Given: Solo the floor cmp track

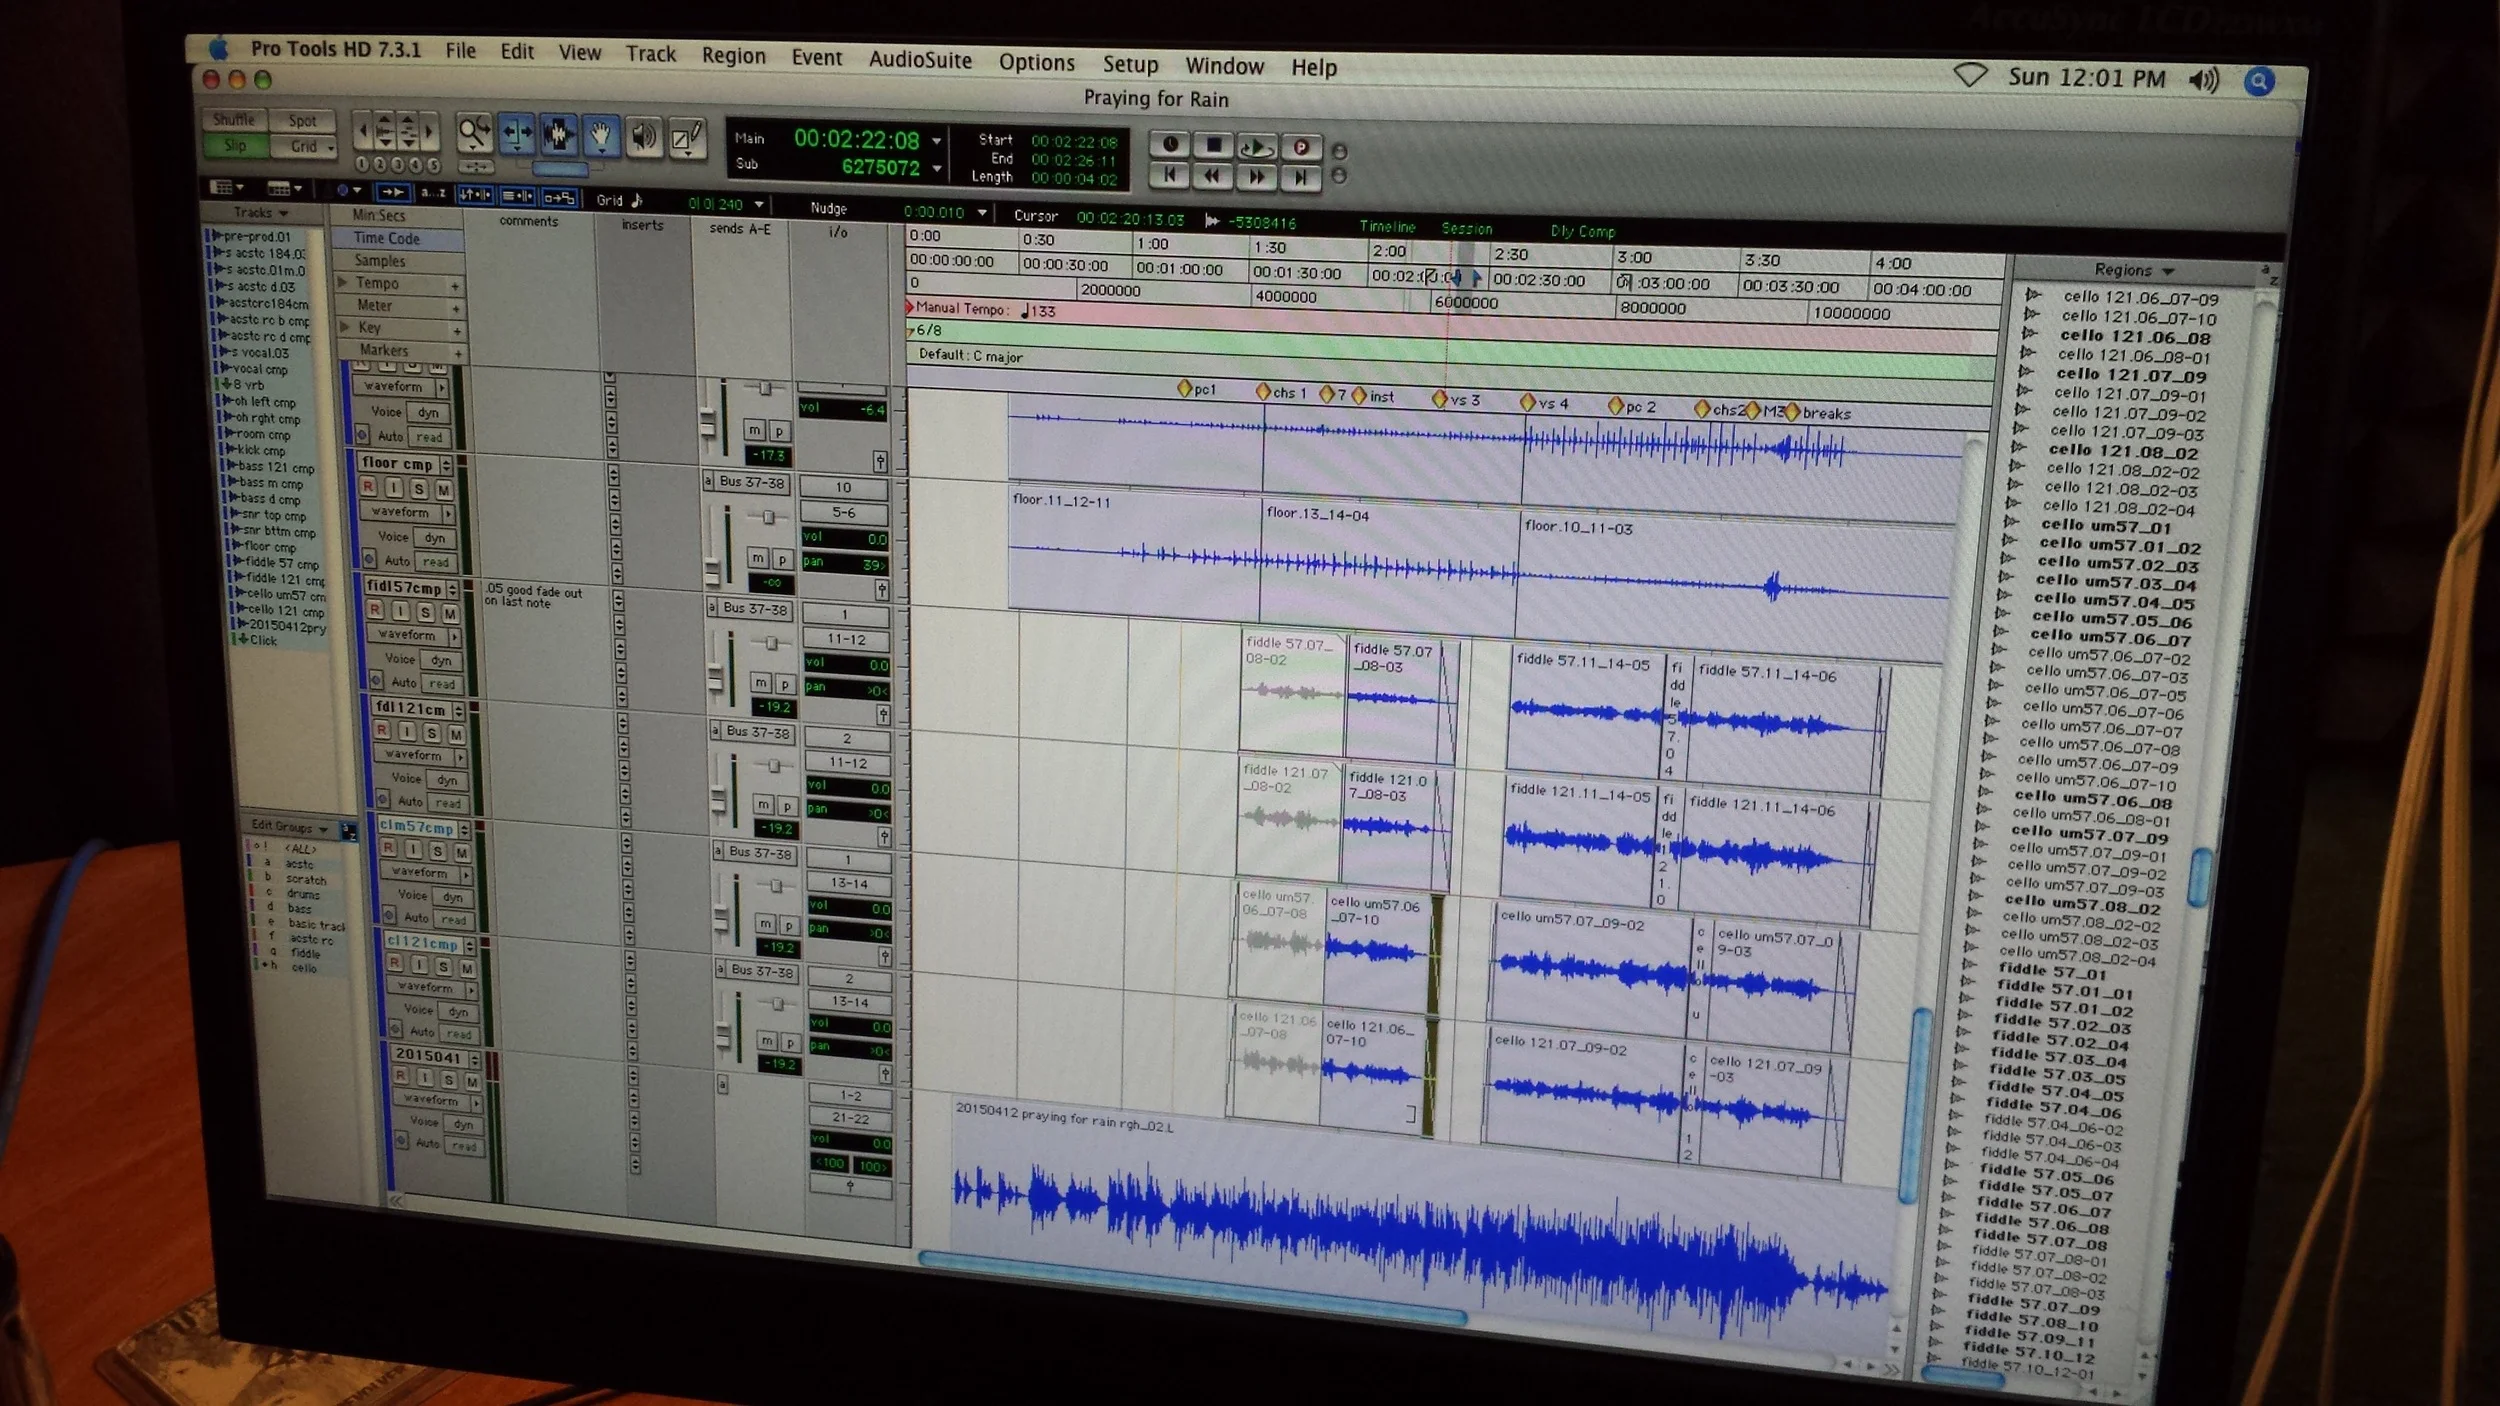Looking at the screenshot, I should tap(419, 488).
